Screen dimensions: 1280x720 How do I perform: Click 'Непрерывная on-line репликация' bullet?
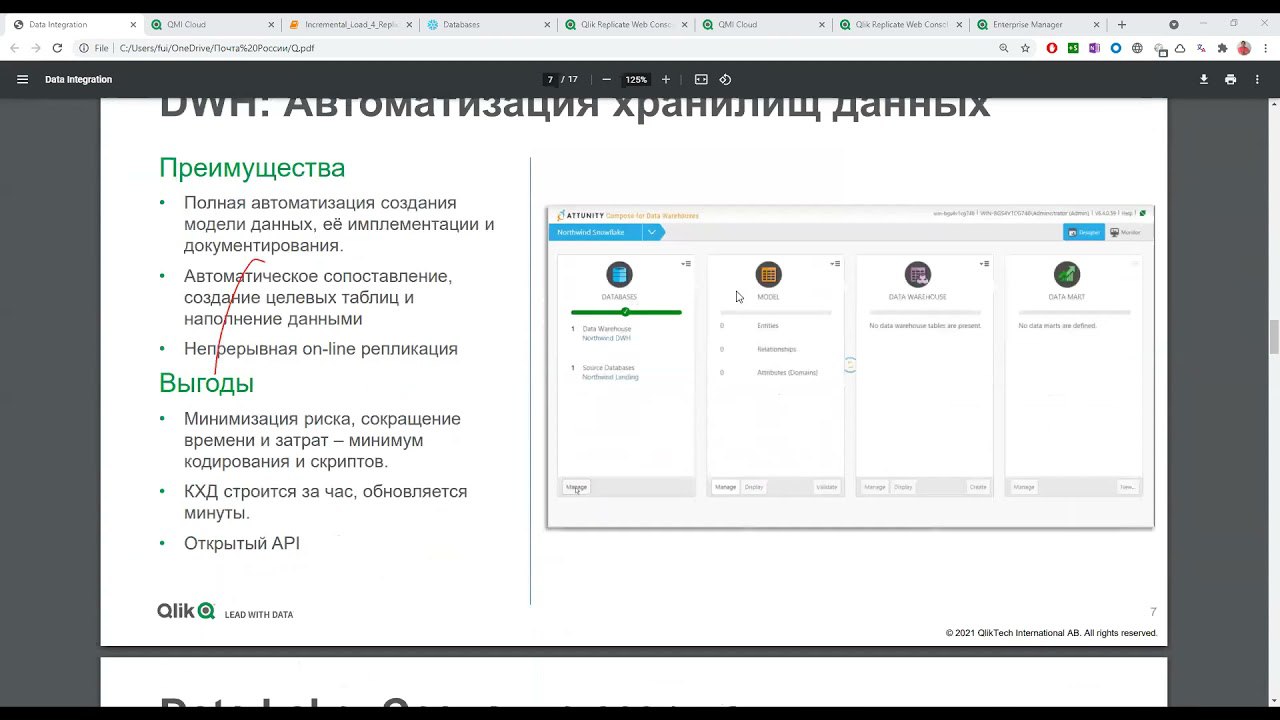point(321,349)
